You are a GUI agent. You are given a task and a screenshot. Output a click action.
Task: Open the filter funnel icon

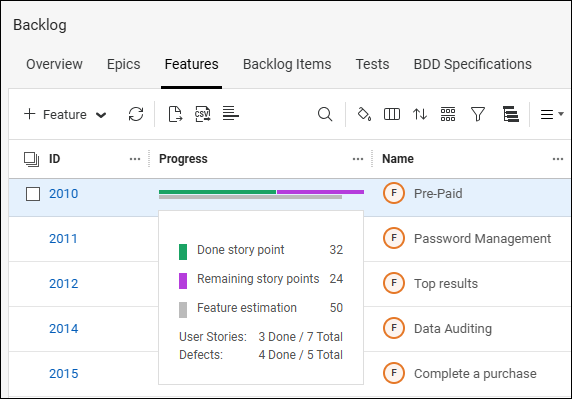[478, 114]
